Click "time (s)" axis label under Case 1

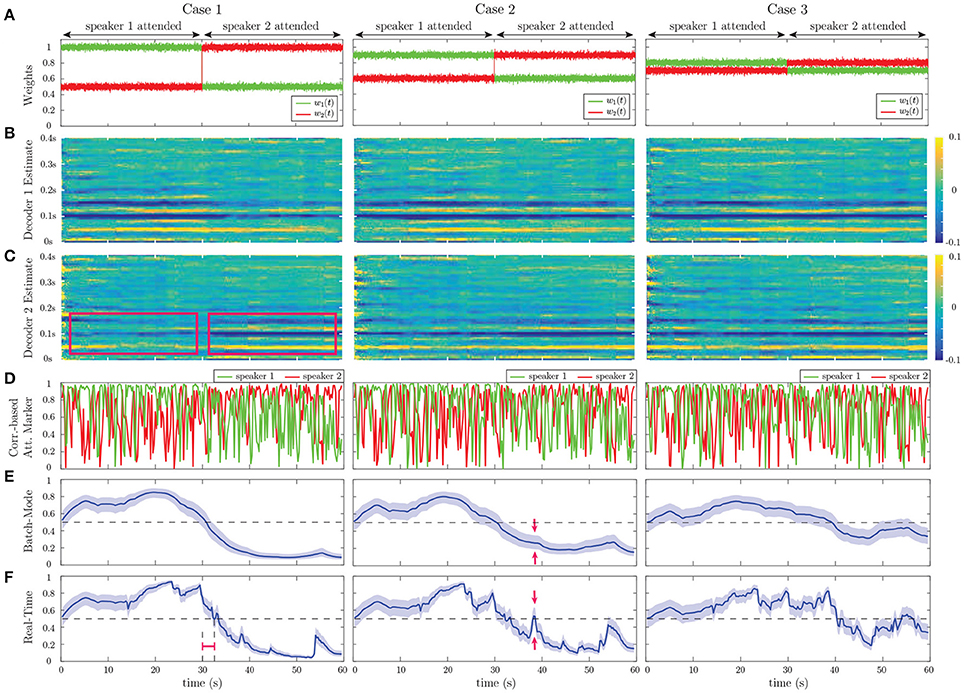tap(201, 683)
